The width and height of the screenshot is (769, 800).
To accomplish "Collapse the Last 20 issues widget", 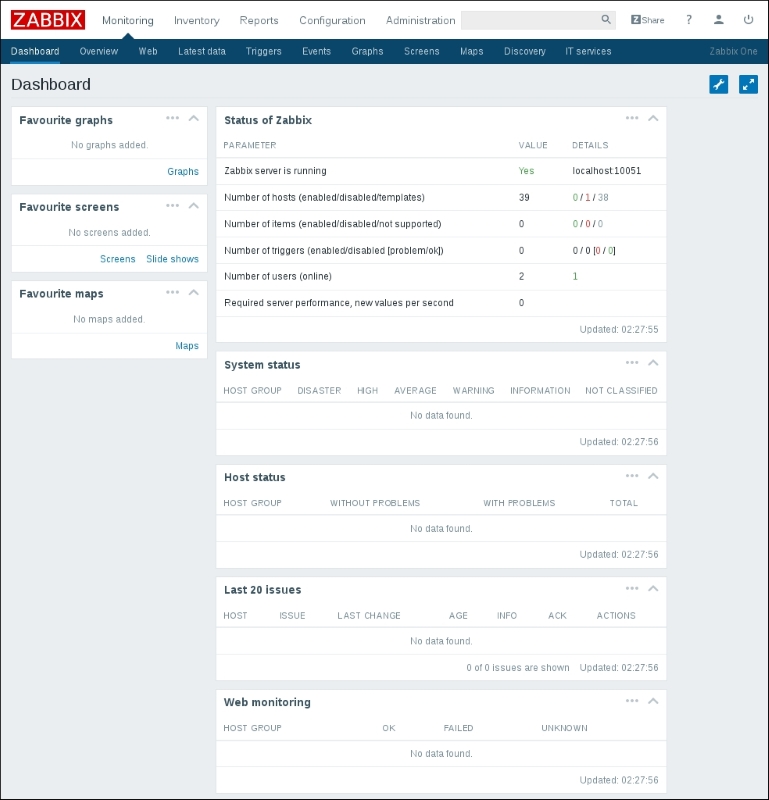I will click(x=653, y=588).
